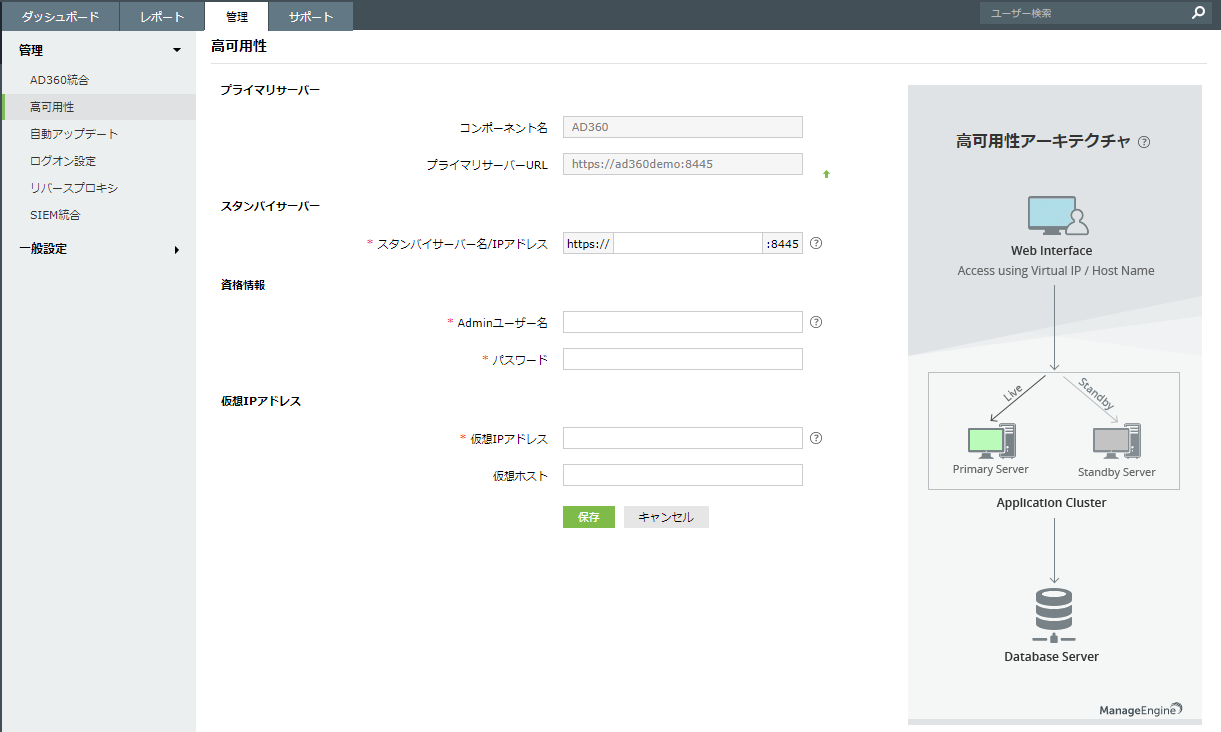Expand the 一般設定 sidebar section
Image resolution: width=1221 pixels, height=732 pixels.
[177, 249]
